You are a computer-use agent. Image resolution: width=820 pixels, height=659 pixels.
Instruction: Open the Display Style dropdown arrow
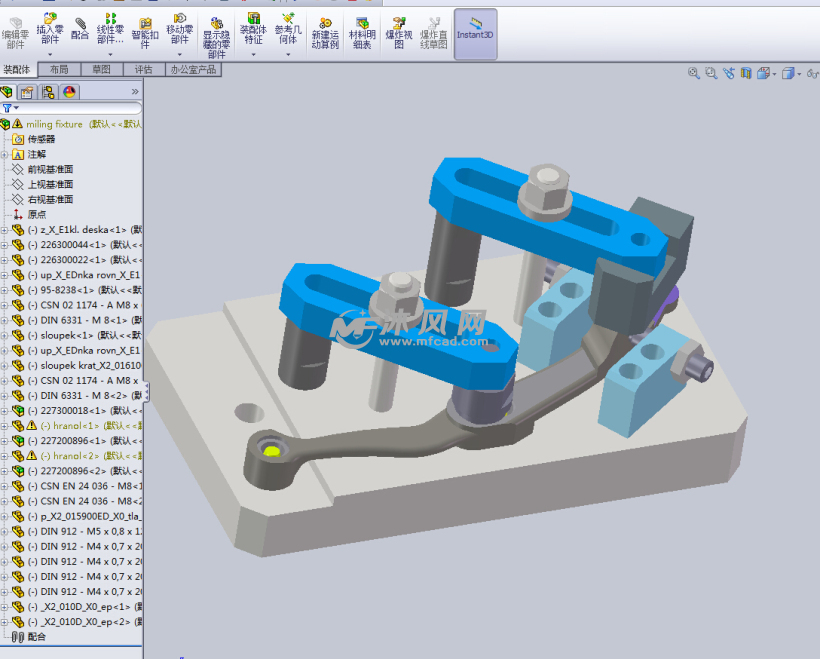(x=798, y=73)
